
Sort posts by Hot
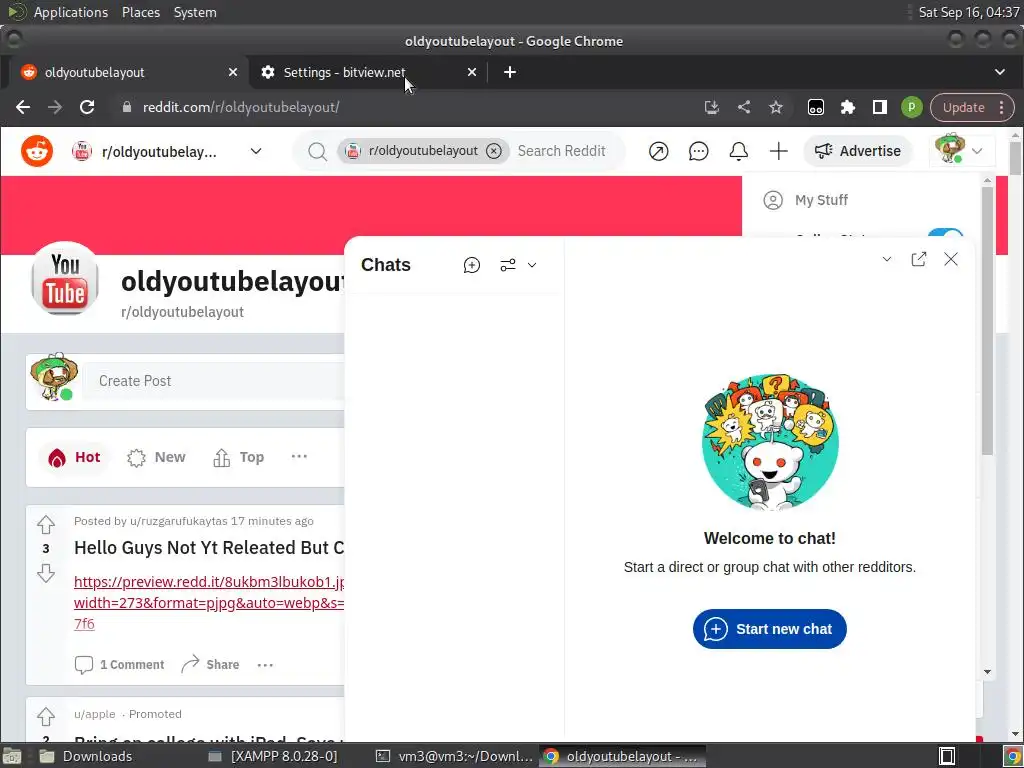coord(74,457)
